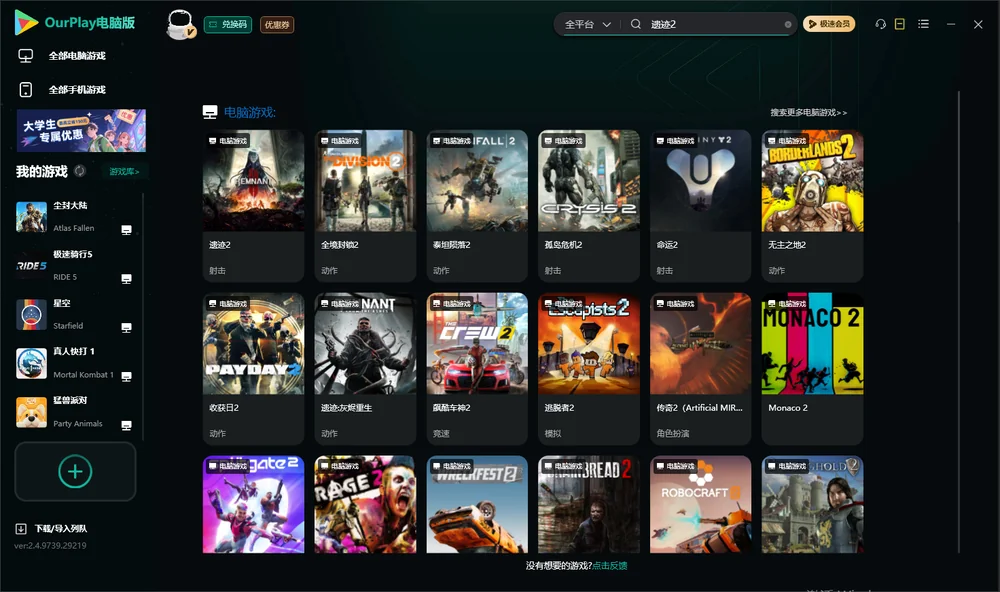Select RIDE 5 in my games list
The width and height of the screenshot is (1000, 592).
(x=74, y=265)
